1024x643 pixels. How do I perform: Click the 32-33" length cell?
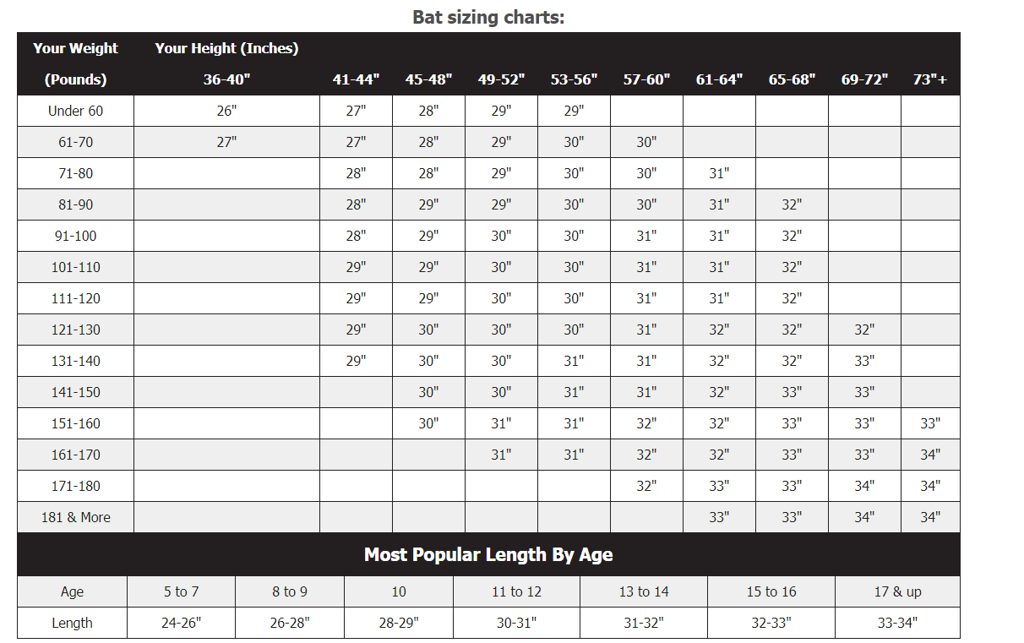point(771,623)
